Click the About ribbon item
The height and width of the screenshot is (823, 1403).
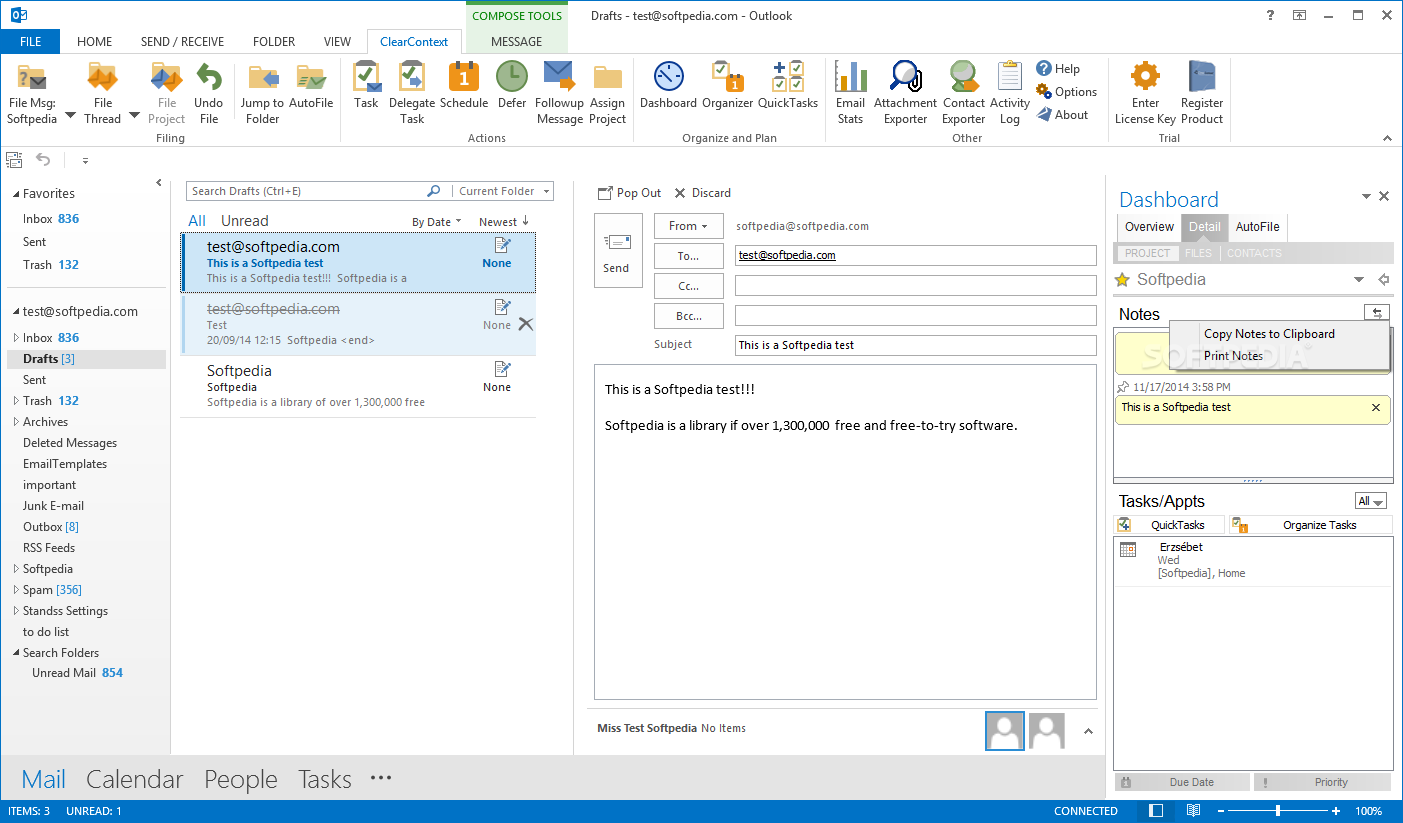click(x=1062, y=115)
